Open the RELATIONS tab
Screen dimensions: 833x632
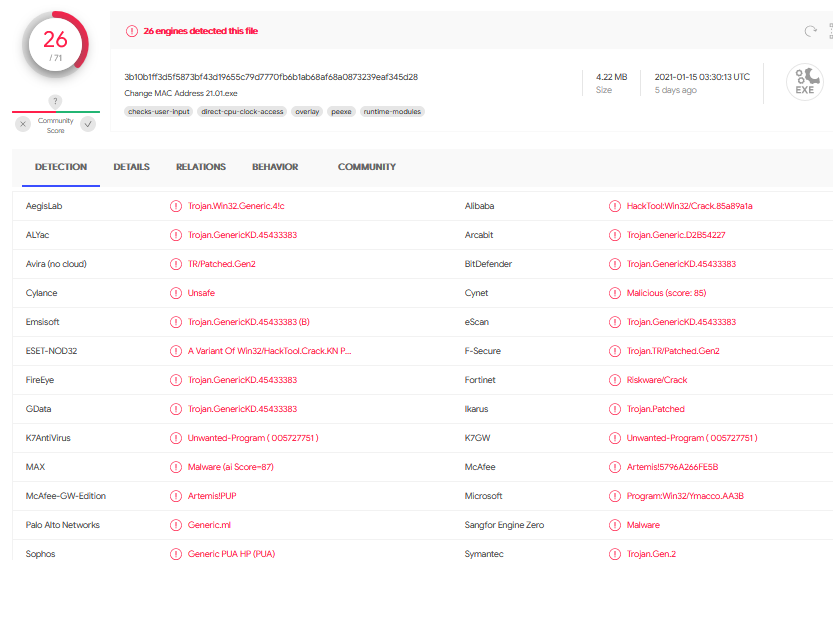click(x=201, y=167)
